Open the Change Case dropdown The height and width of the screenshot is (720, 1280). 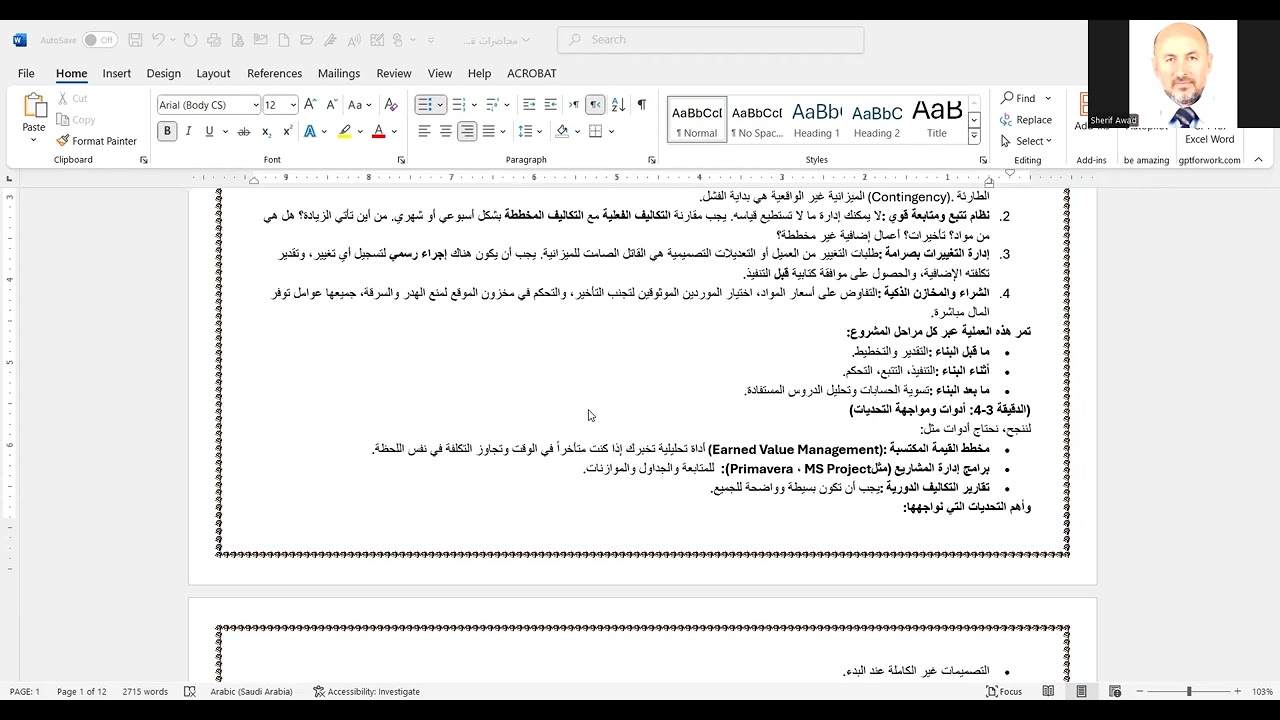click(x=359, y=105)
